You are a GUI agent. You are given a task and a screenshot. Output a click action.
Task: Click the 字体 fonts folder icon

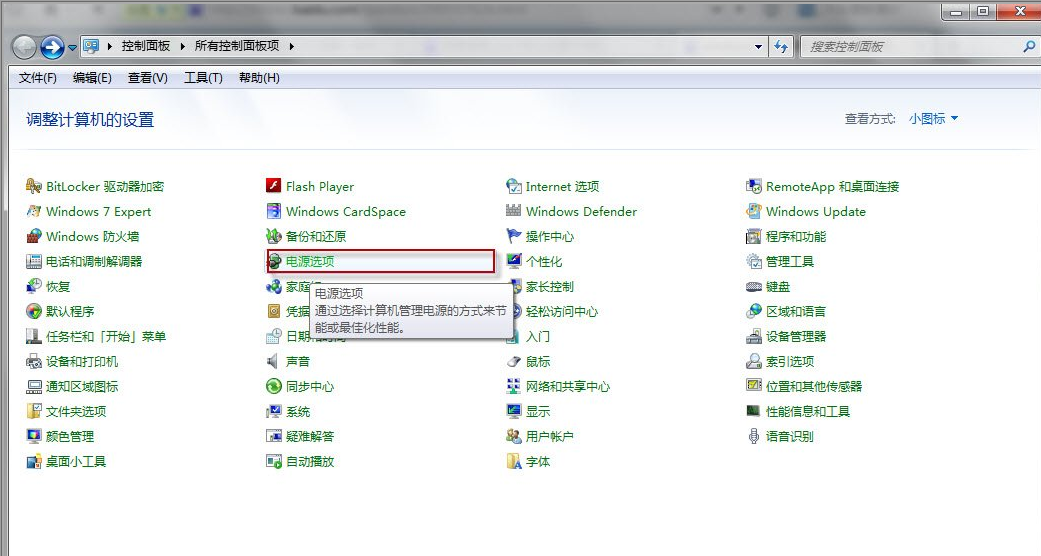coord(514,461)
